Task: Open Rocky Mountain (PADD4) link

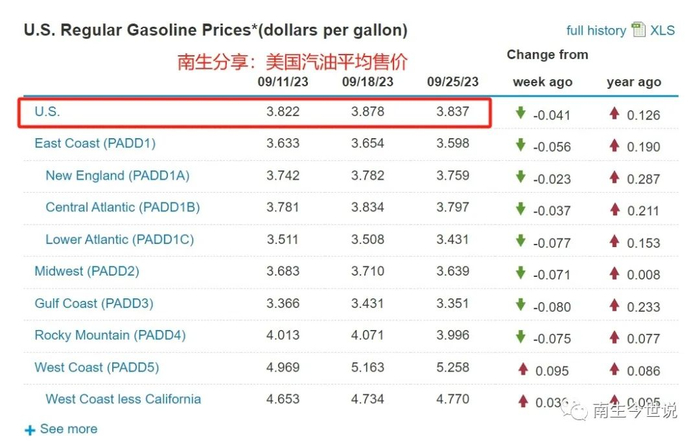Action: click(x=110, y=335)
